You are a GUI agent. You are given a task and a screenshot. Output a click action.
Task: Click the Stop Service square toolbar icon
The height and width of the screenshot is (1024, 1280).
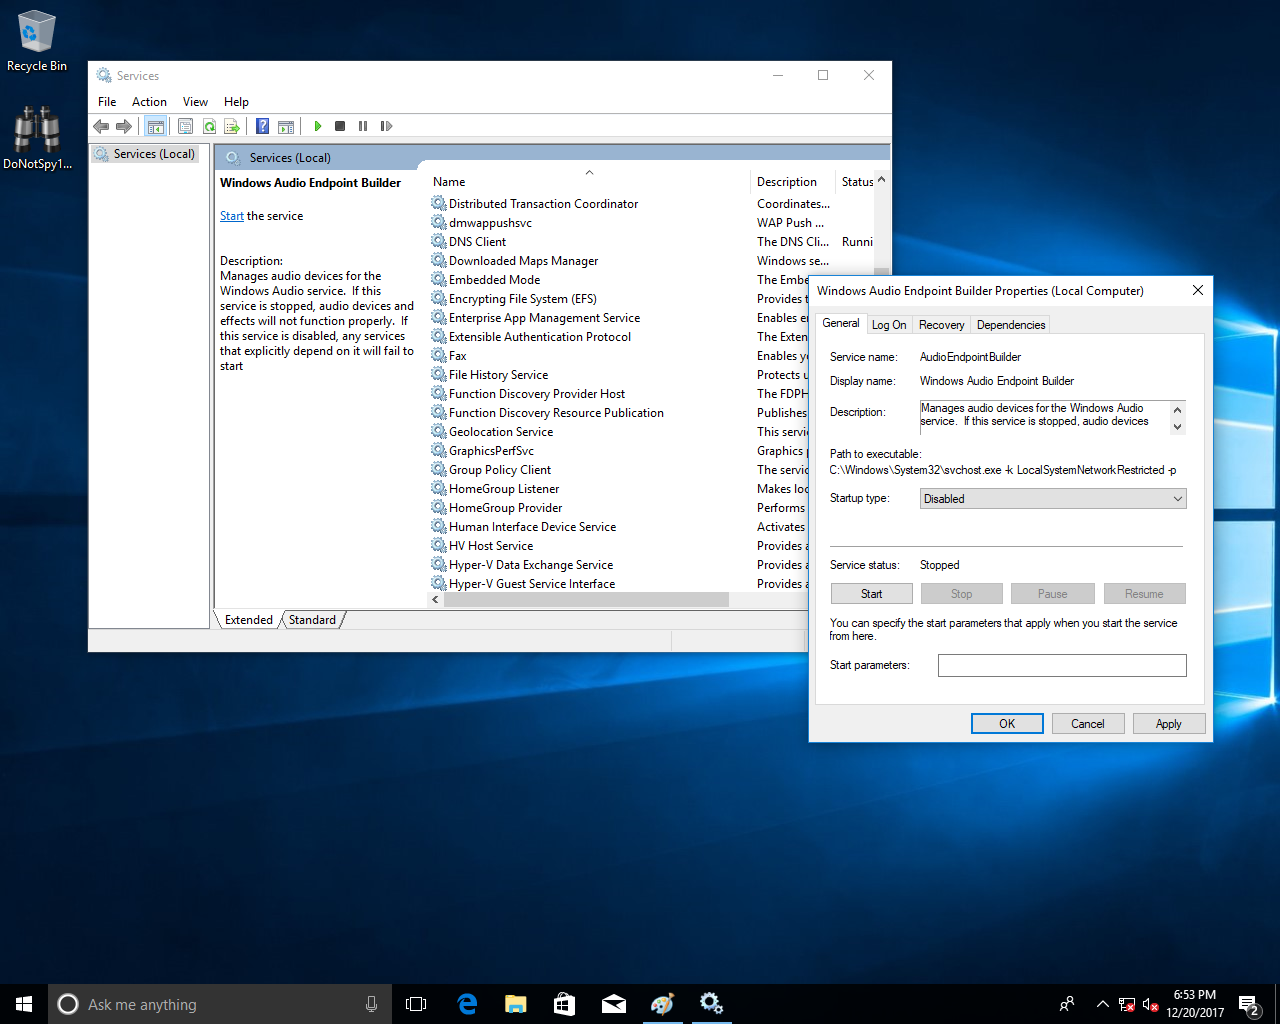tap(340, 126)
